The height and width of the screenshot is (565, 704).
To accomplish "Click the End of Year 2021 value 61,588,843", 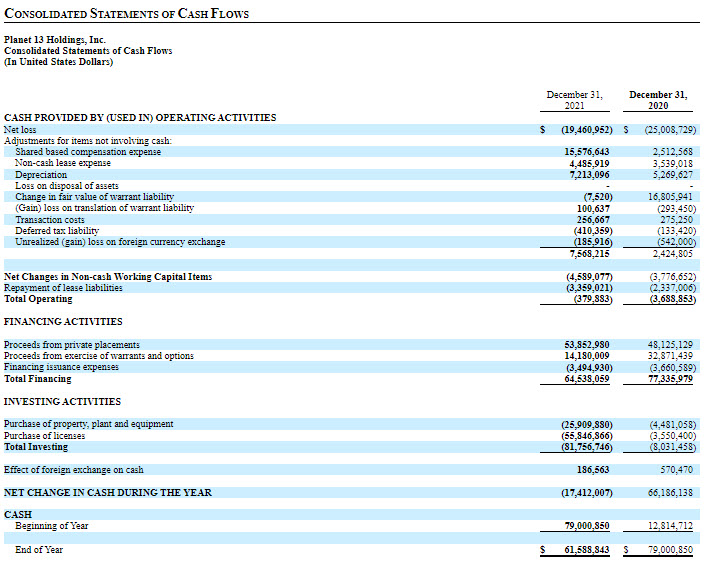I will click(587, 550).
